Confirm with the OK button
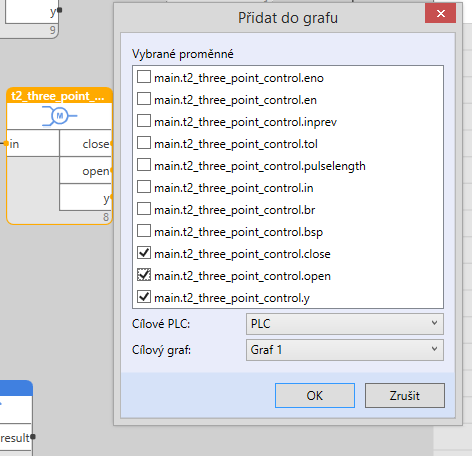The image size is (472, 456). [315, 395]
